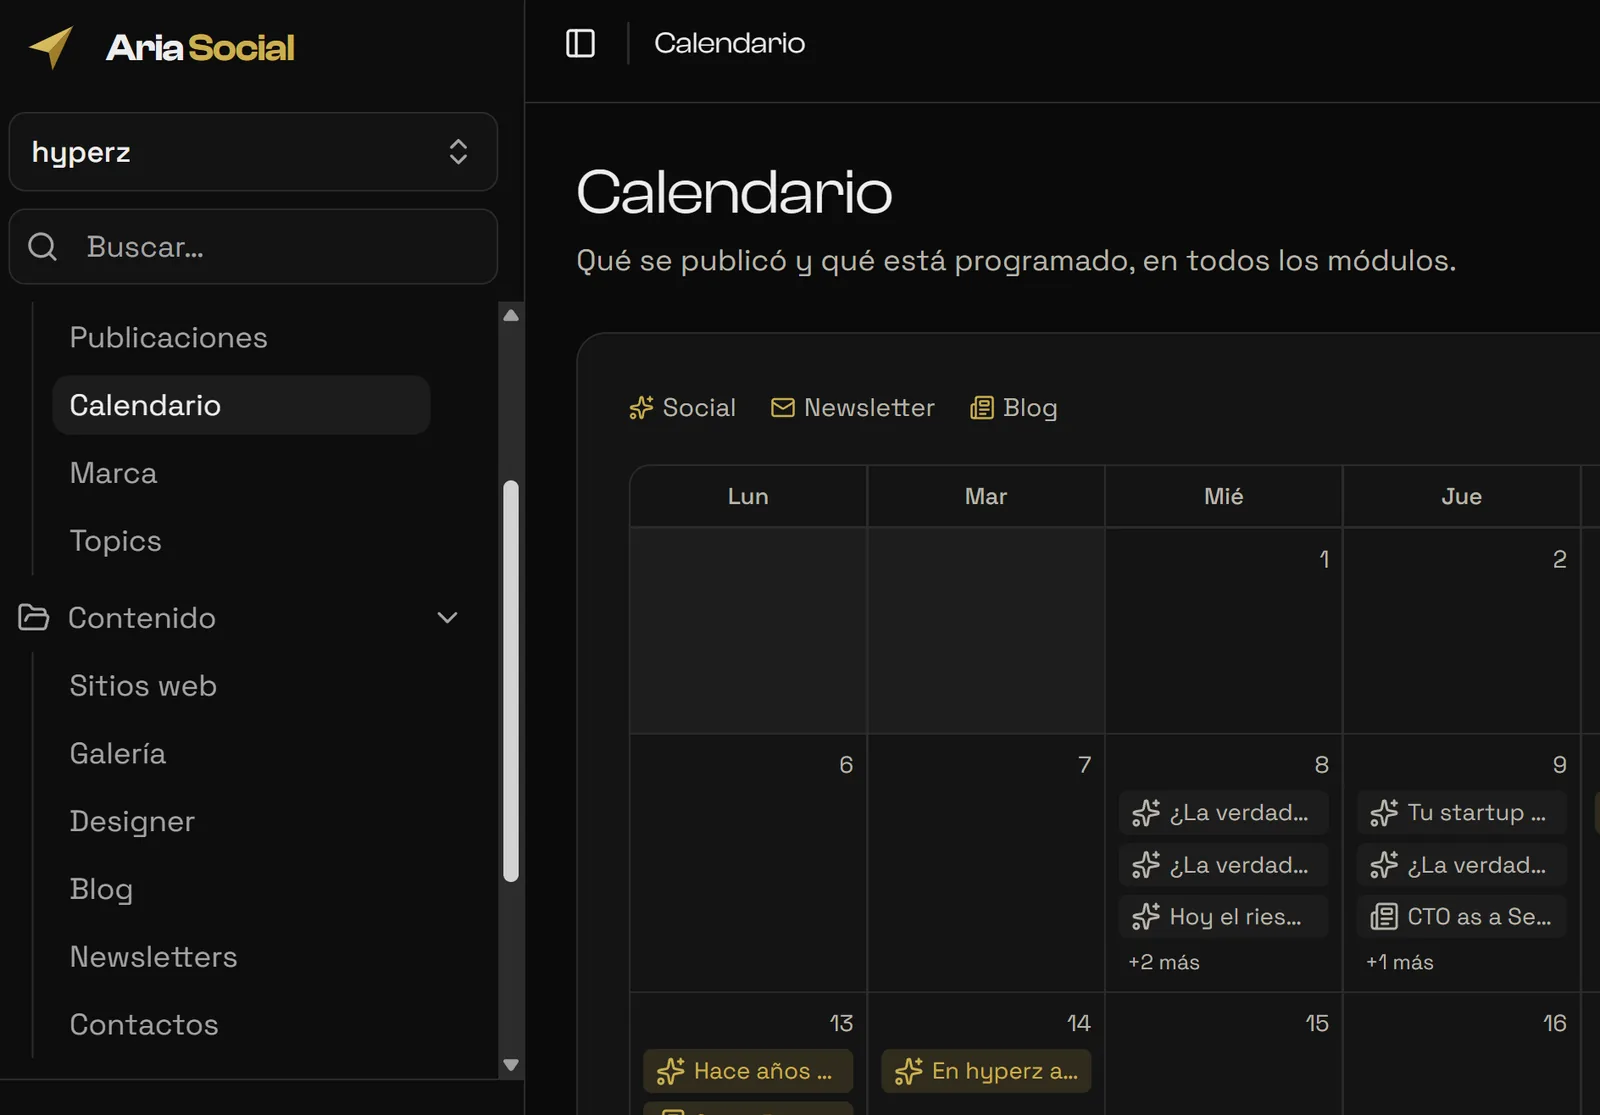
Task: Click the sidebar scrollbar thumb
Action: 511,681
